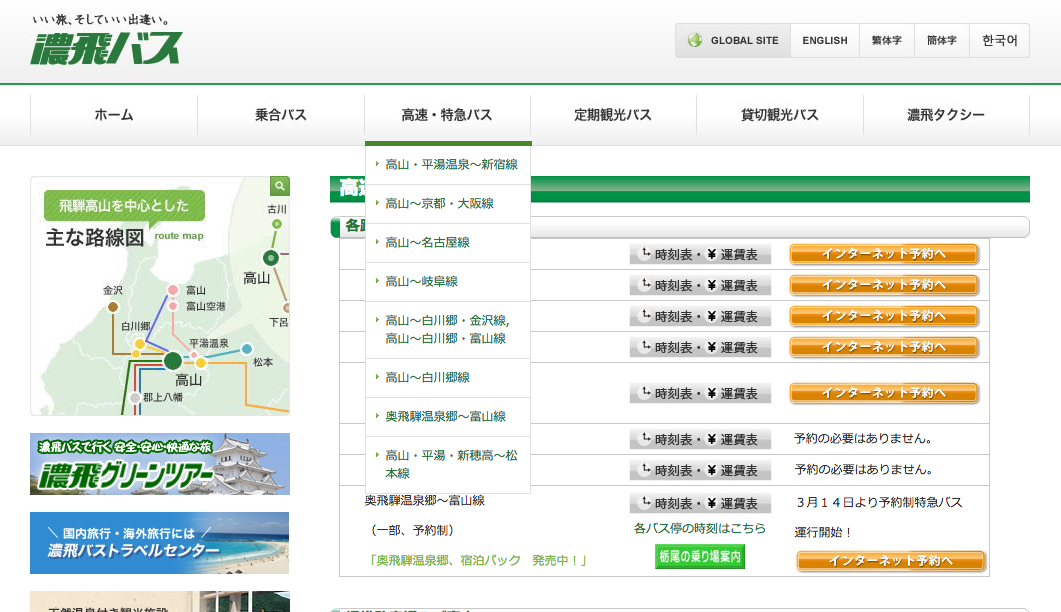Pick 高山〜白川郷線 from the dropdown menu

click(x=448, y=378)
